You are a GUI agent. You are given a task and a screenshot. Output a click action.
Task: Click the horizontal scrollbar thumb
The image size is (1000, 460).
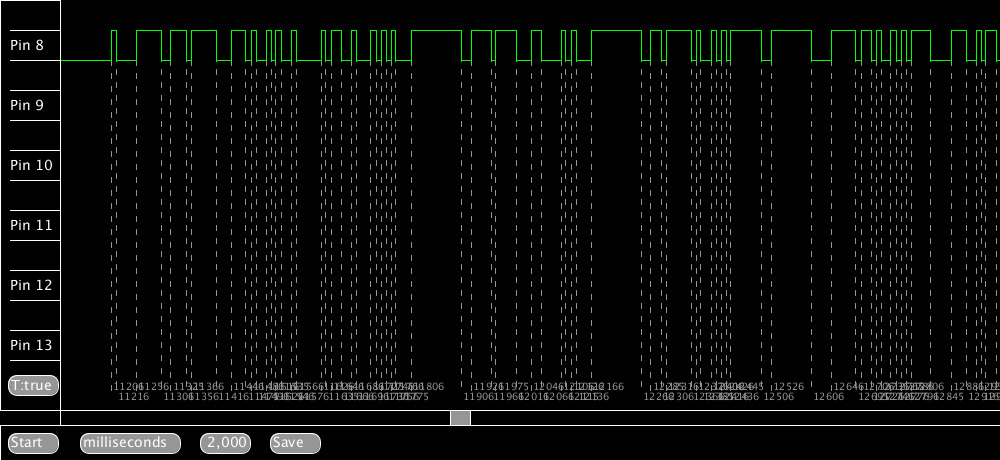[x=460, y=418]
